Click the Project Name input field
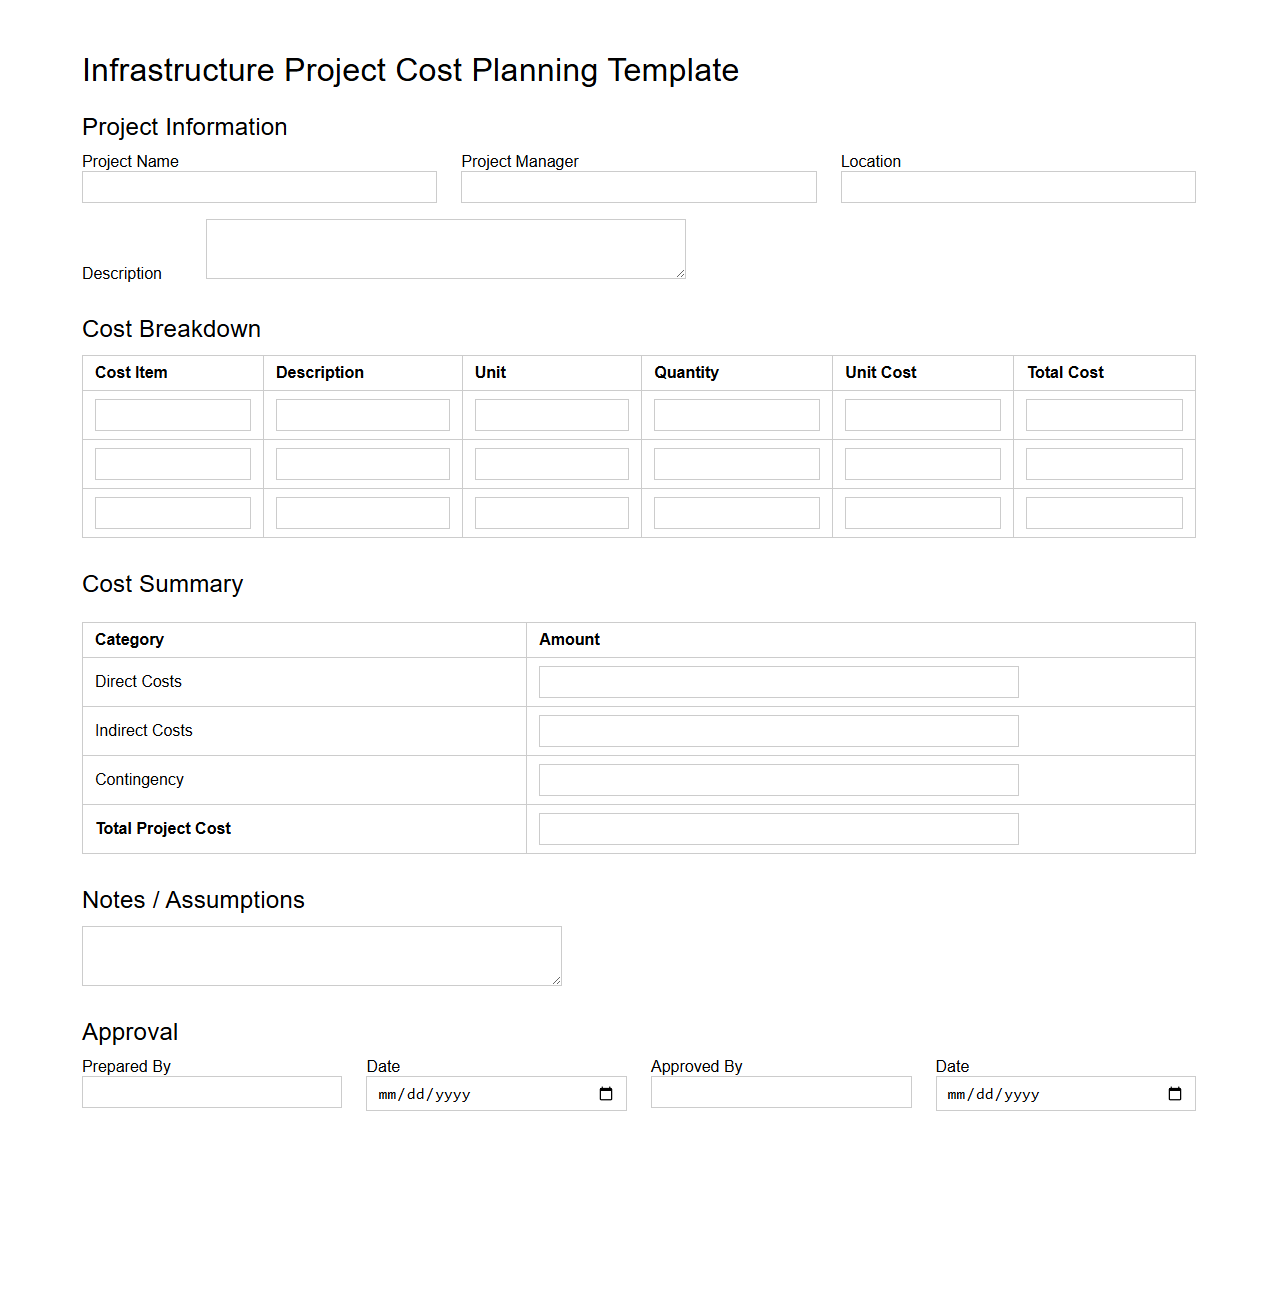The width and height of the screenshot is (1278, 1300). [x=258, y=187]
